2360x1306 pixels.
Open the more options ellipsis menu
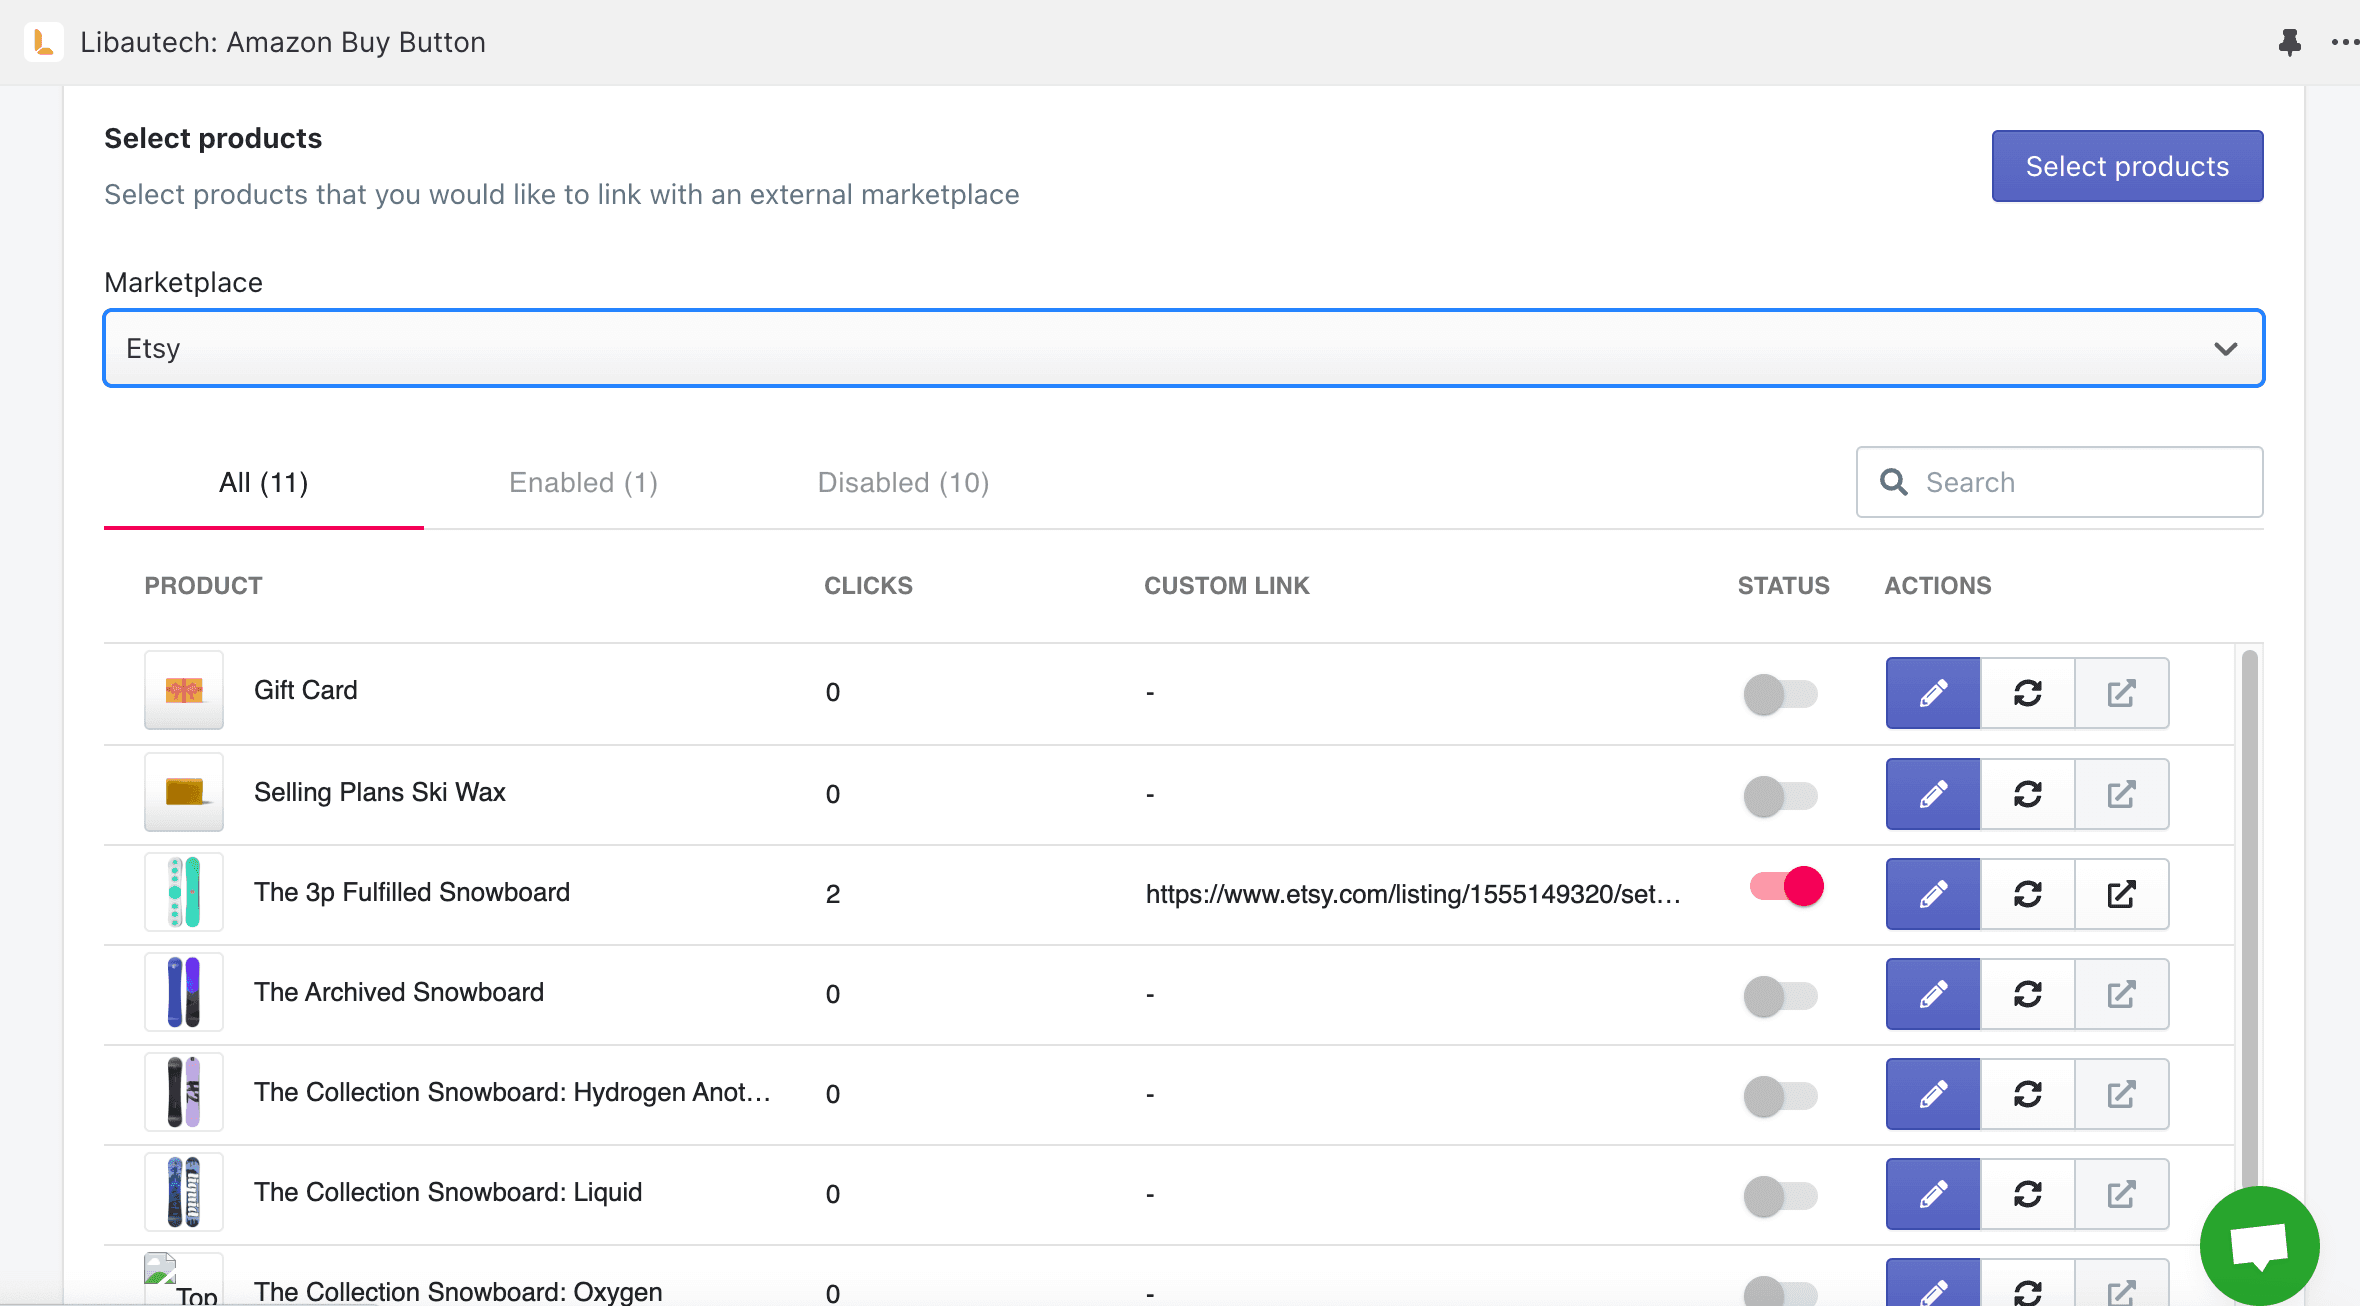pyautogui.click(x=2344, y=42)
